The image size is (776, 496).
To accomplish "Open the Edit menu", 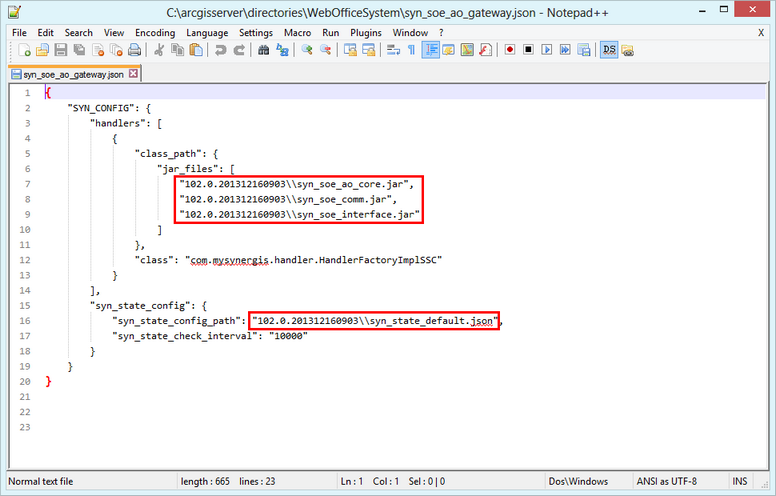I will pyautogui.click(x=46, y=33).
